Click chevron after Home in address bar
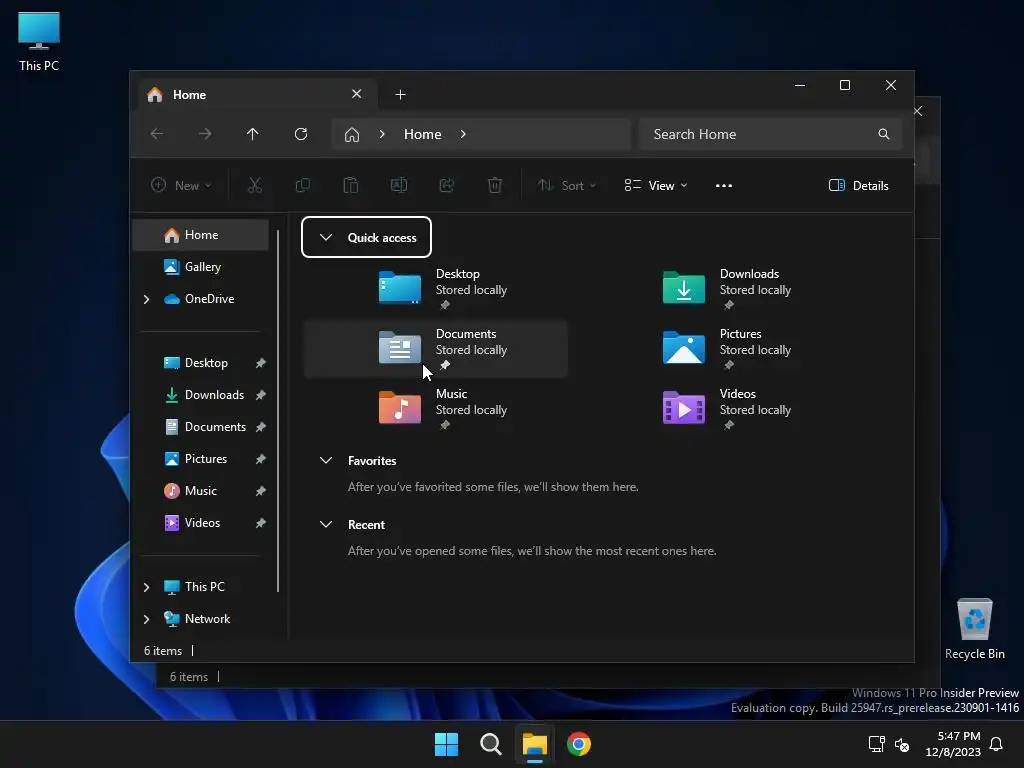The width and height of the screenshot is (1024, 768). [463, 134]
